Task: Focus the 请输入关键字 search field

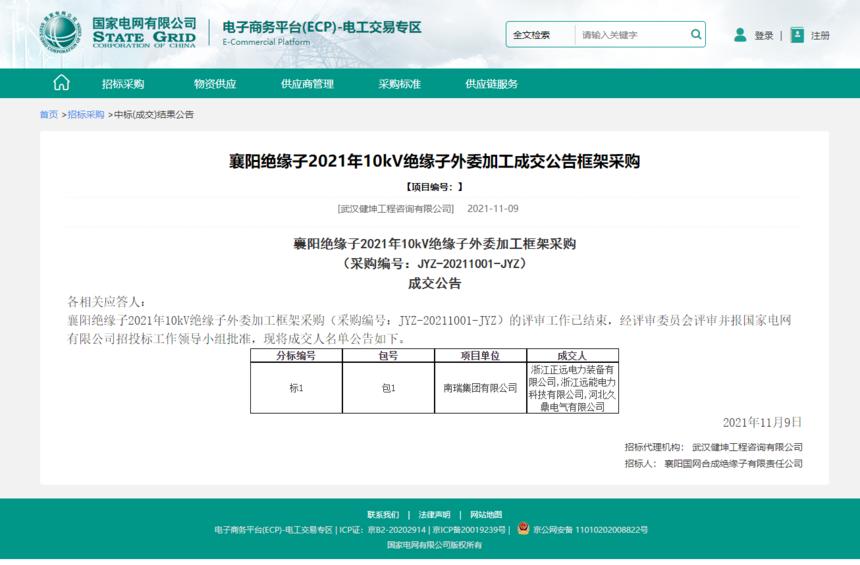Action: pyautogui.click(x=631, y=35)
